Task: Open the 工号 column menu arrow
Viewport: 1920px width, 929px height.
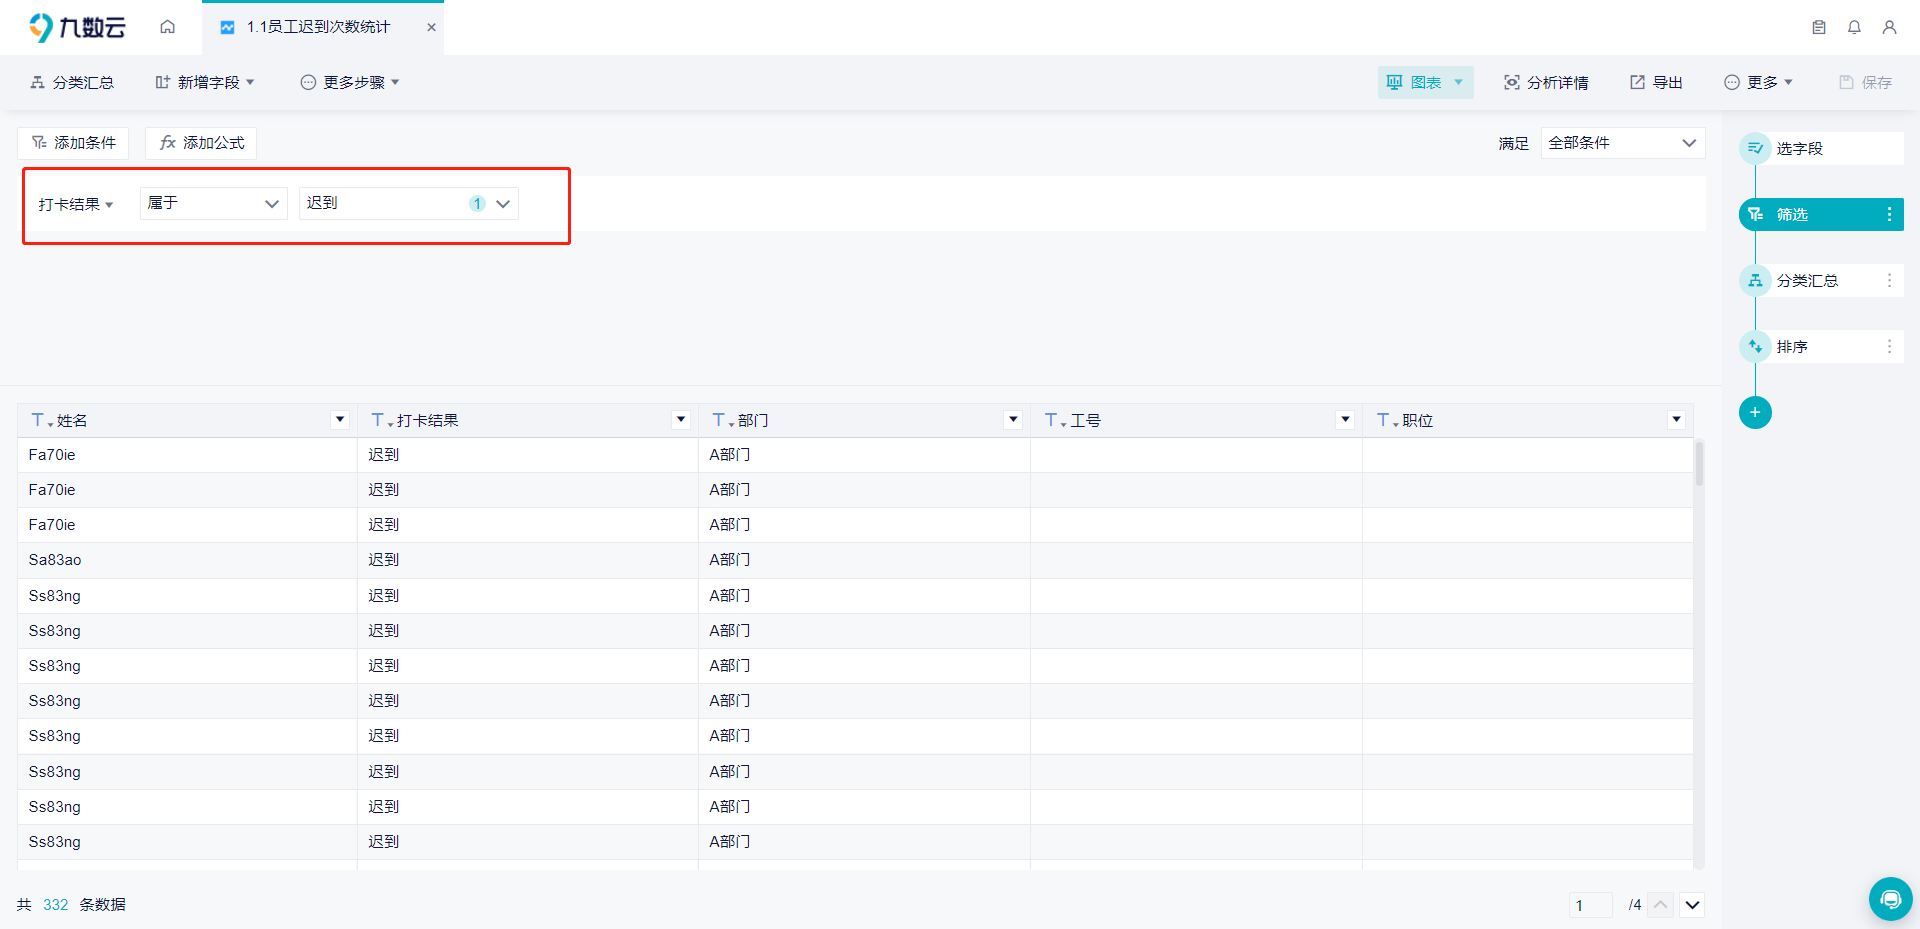Action: click(x=1345, y=420)
